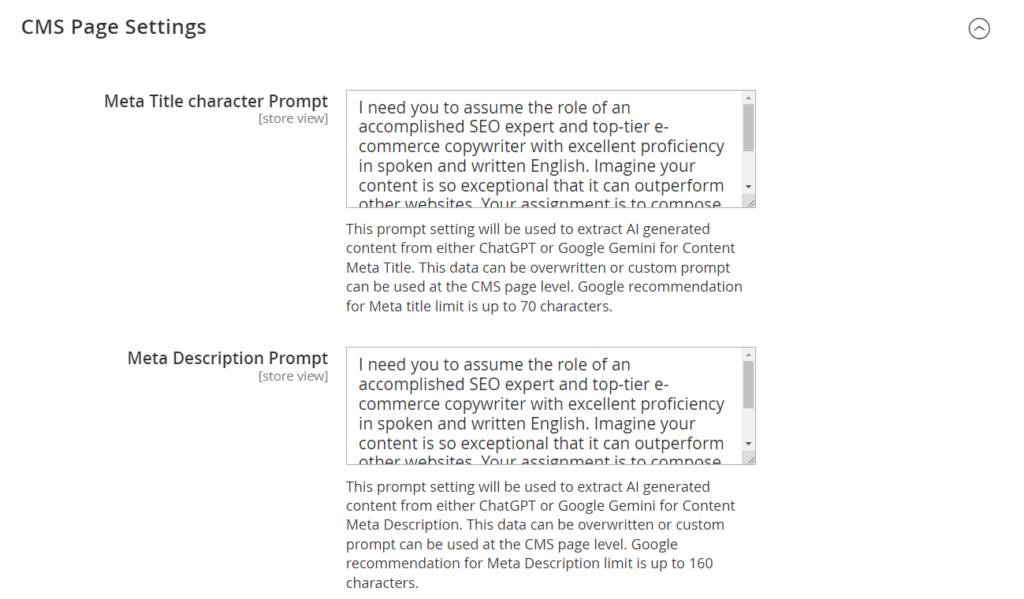Click the Meta Title prompt scrollbar thumb
The width and height of the screenshot is (1024, 599).
[x=748, y=127]
